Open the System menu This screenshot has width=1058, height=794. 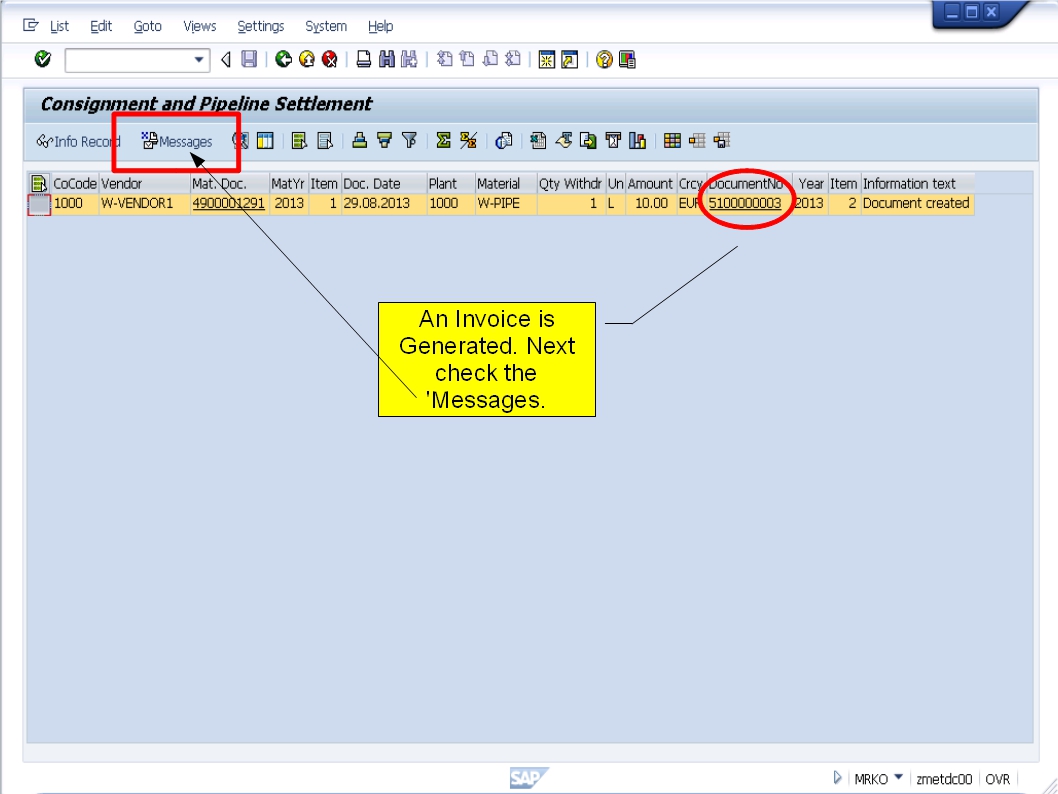(325, 26)
